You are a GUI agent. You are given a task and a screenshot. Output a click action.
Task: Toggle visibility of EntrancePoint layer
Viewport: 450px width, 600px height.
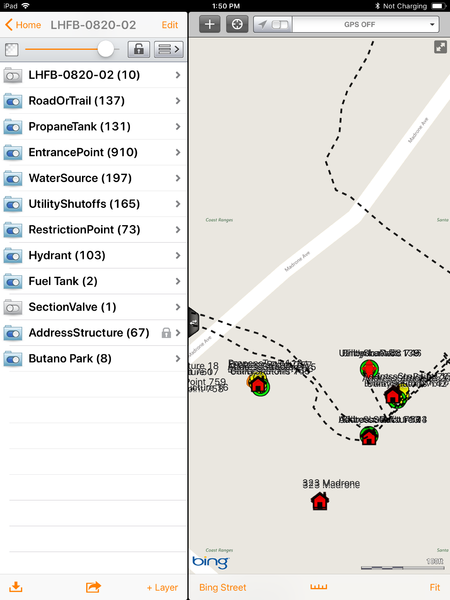(x=13, y=153)
